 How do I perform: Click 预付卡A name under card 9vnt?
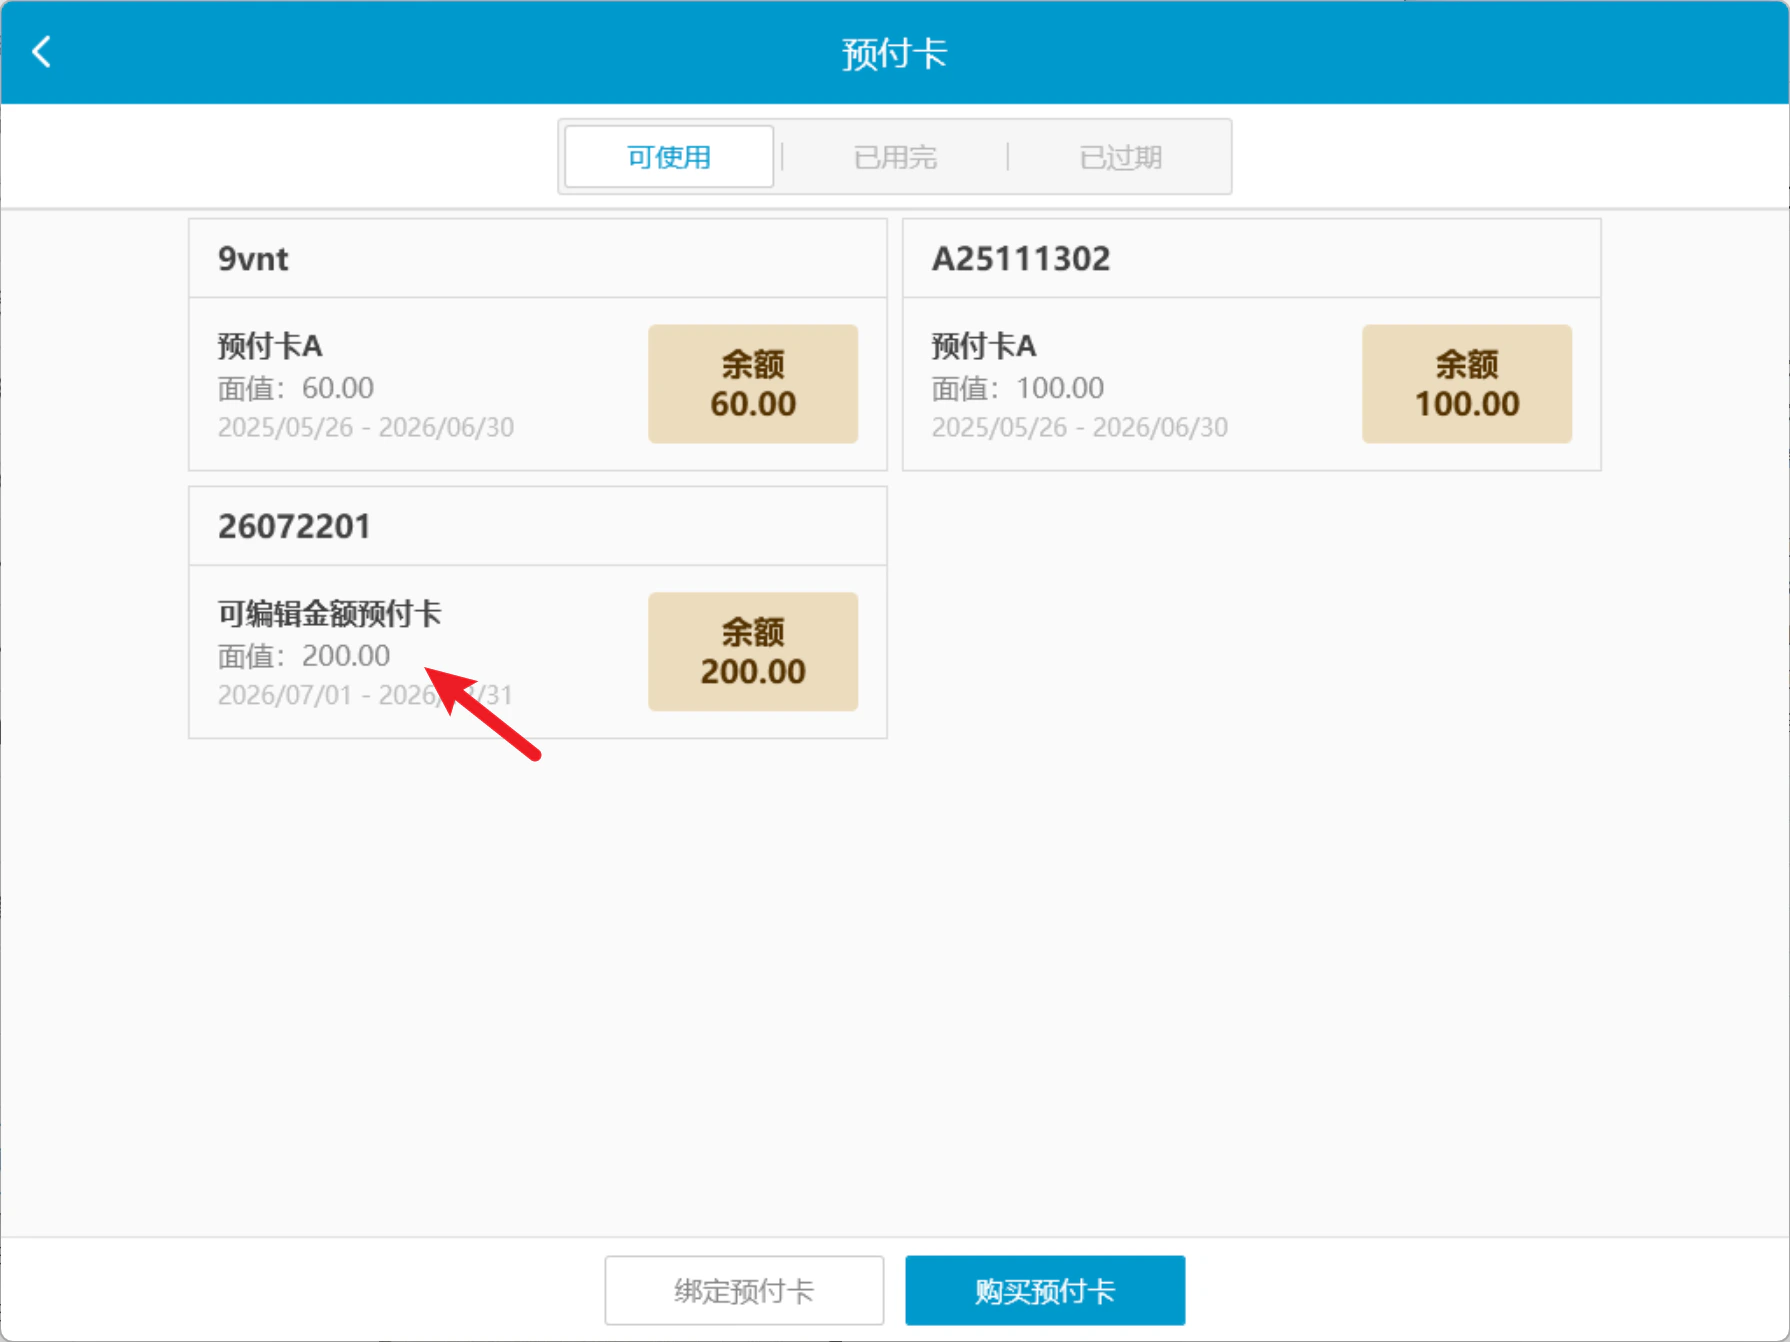[270, 346]
